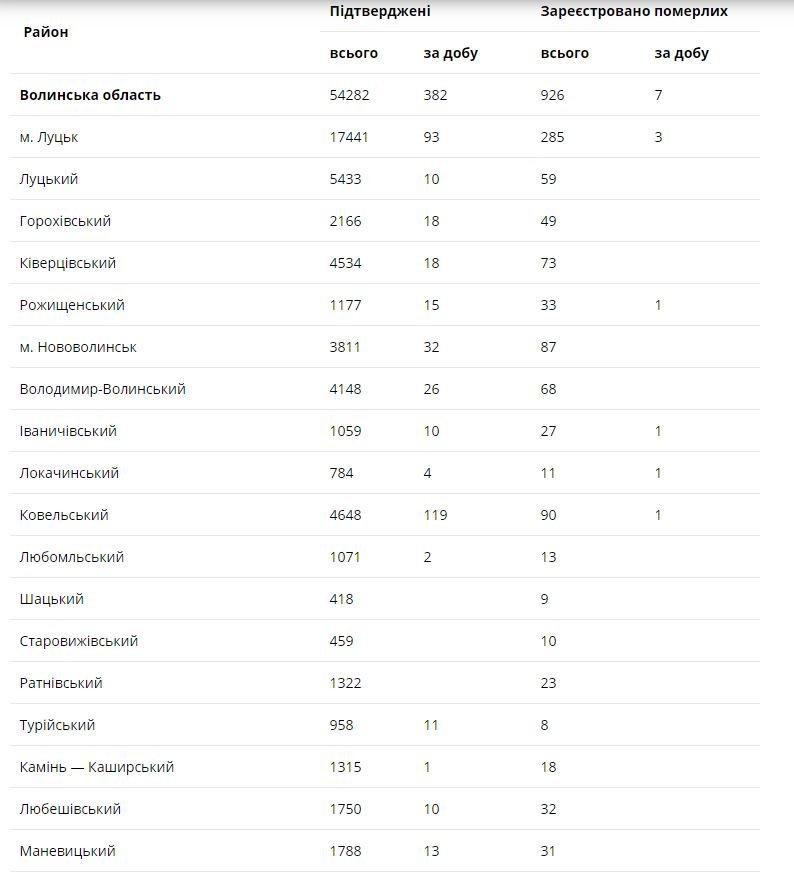Click the "Володимир-Волинський" row label
The image size is (794, 890).
pyautogui.click(x=102, y=389)
